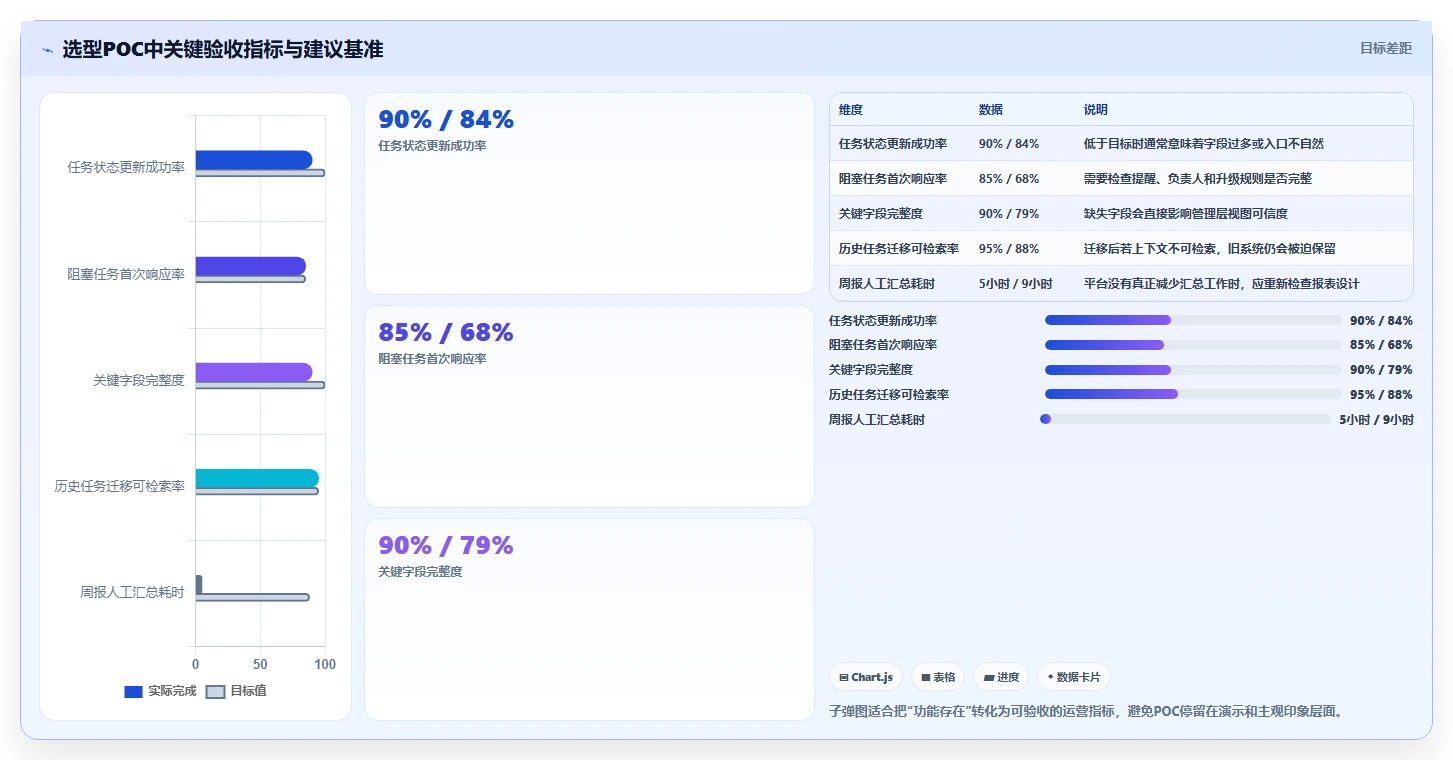The width and height of the screenshot is (1453, 760).
Task: Toggle the 实际完成 legend swatch
Action: pos(133,691)
